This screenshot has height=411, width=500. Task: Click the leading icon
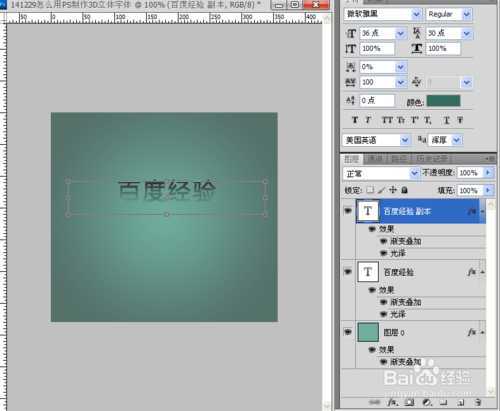(417, 33)
